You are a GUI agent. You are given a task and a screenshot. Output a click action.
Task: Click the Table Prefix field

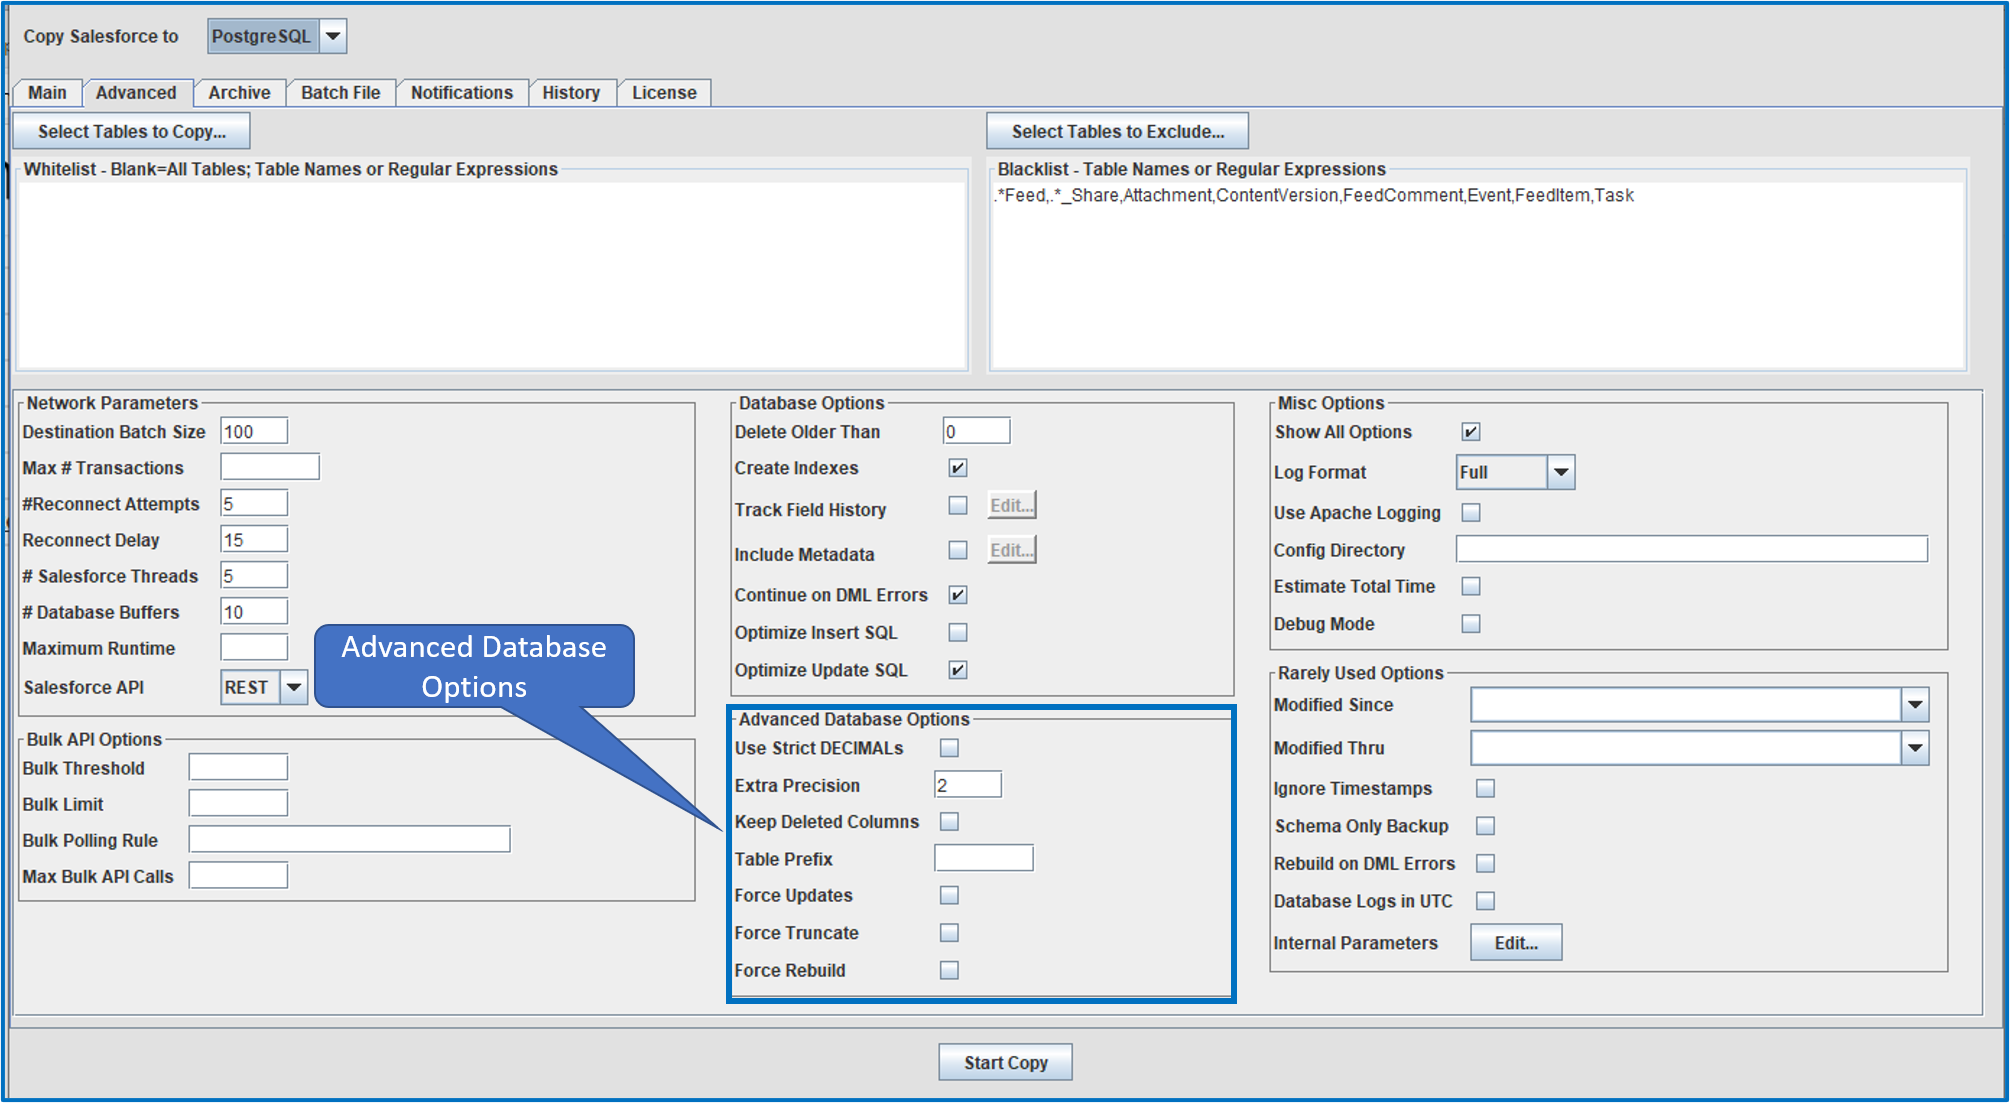click(x=984, y=858)
